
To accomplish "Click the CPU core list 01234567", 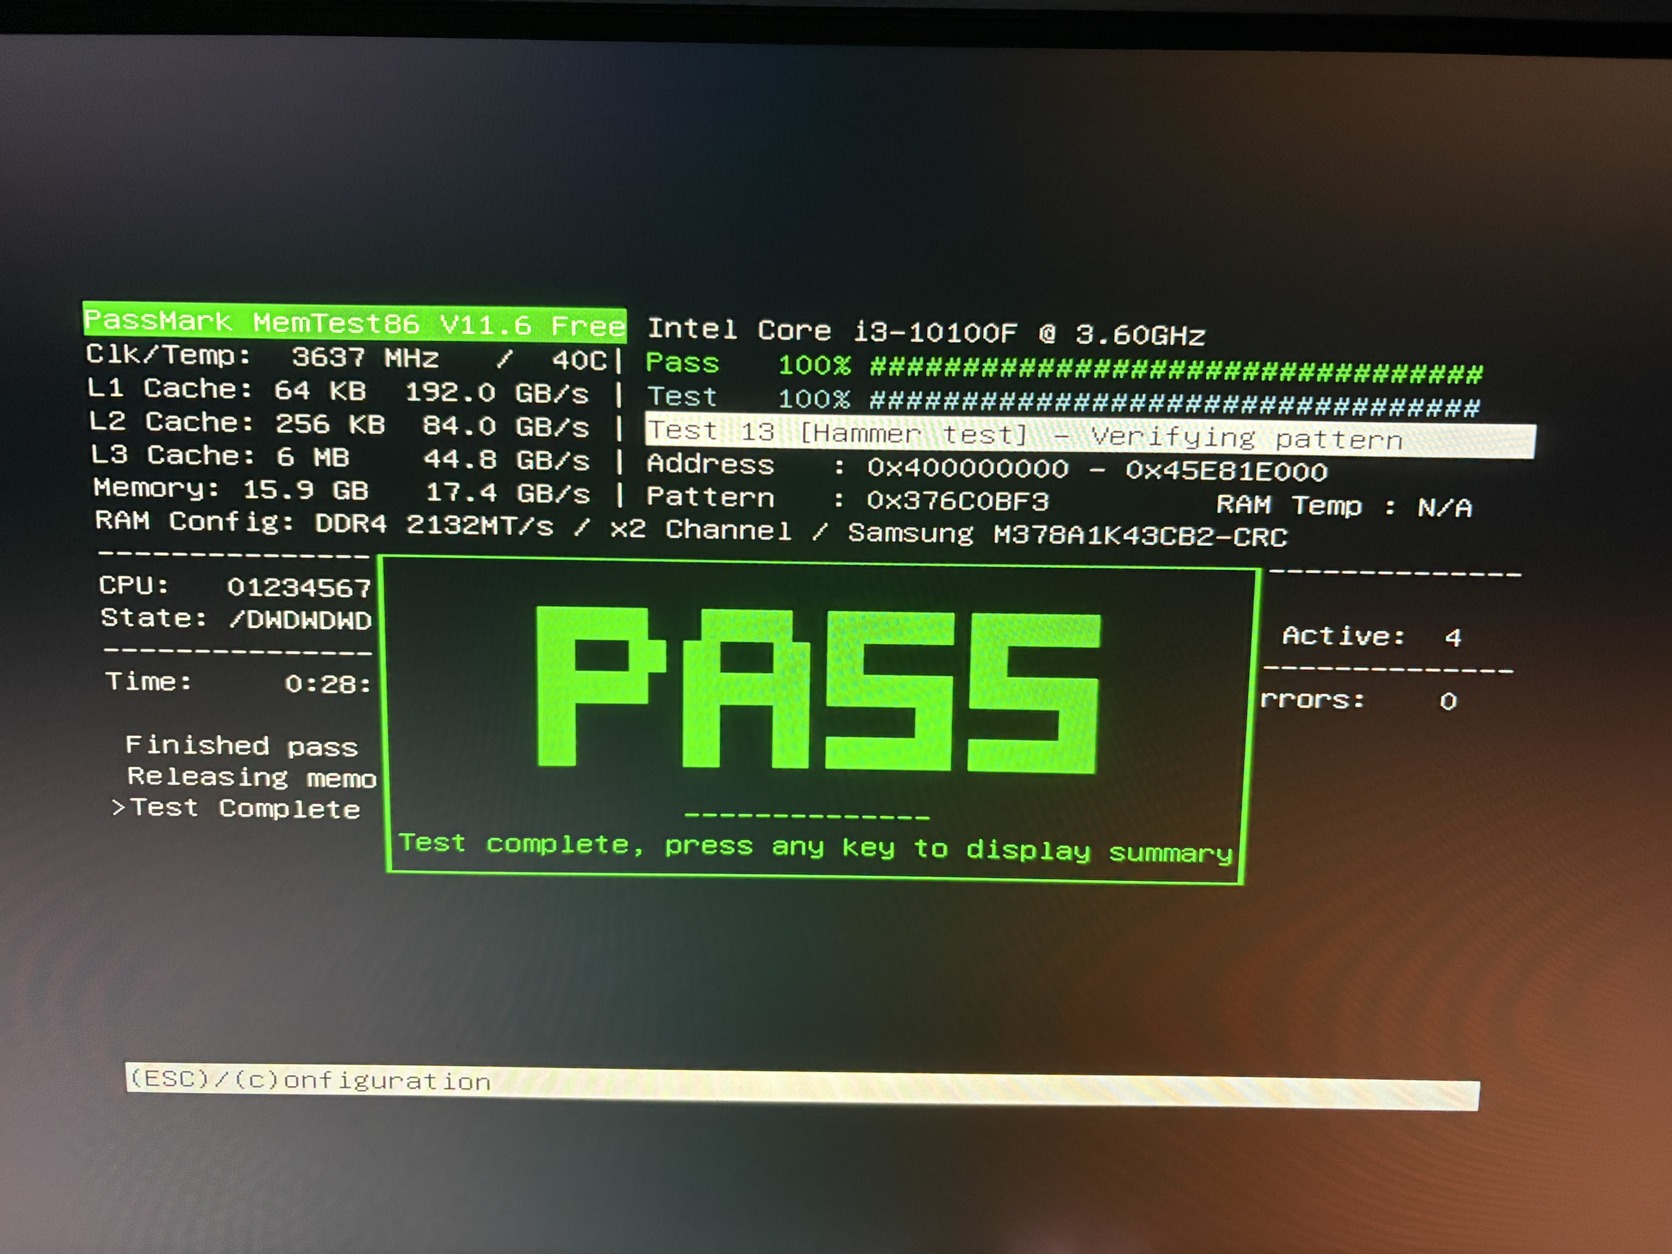I will [x=299, y=587].
